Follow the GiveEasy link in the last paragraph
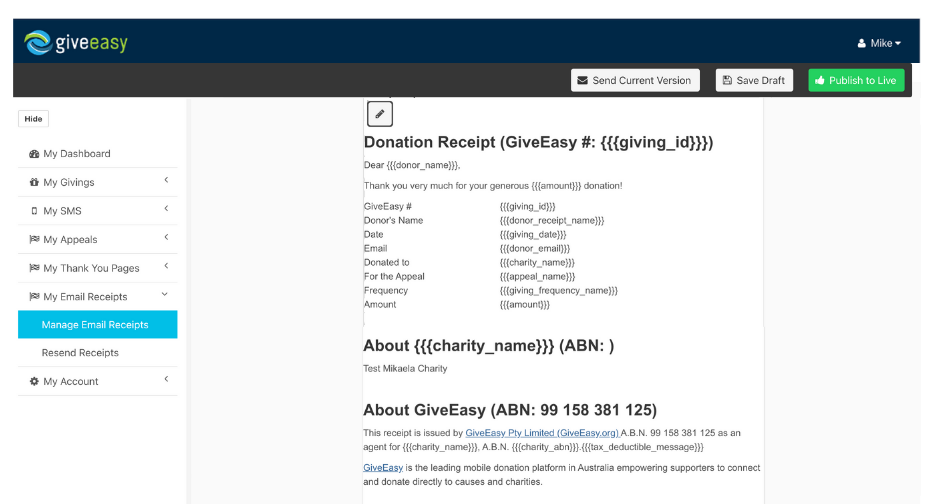Screen dimensions: 938x504 coord(383,468)
